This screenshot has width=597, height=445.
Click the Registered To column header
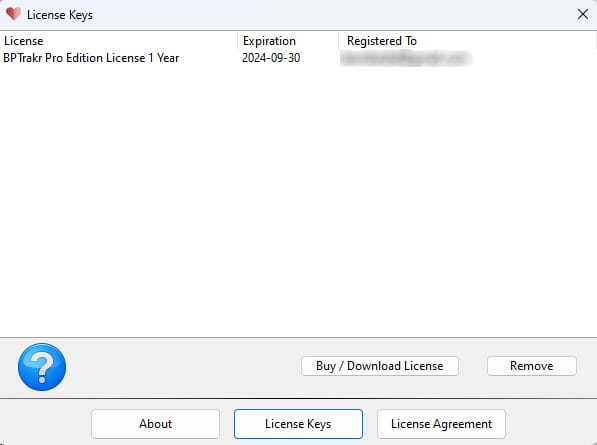click(468, 41)
